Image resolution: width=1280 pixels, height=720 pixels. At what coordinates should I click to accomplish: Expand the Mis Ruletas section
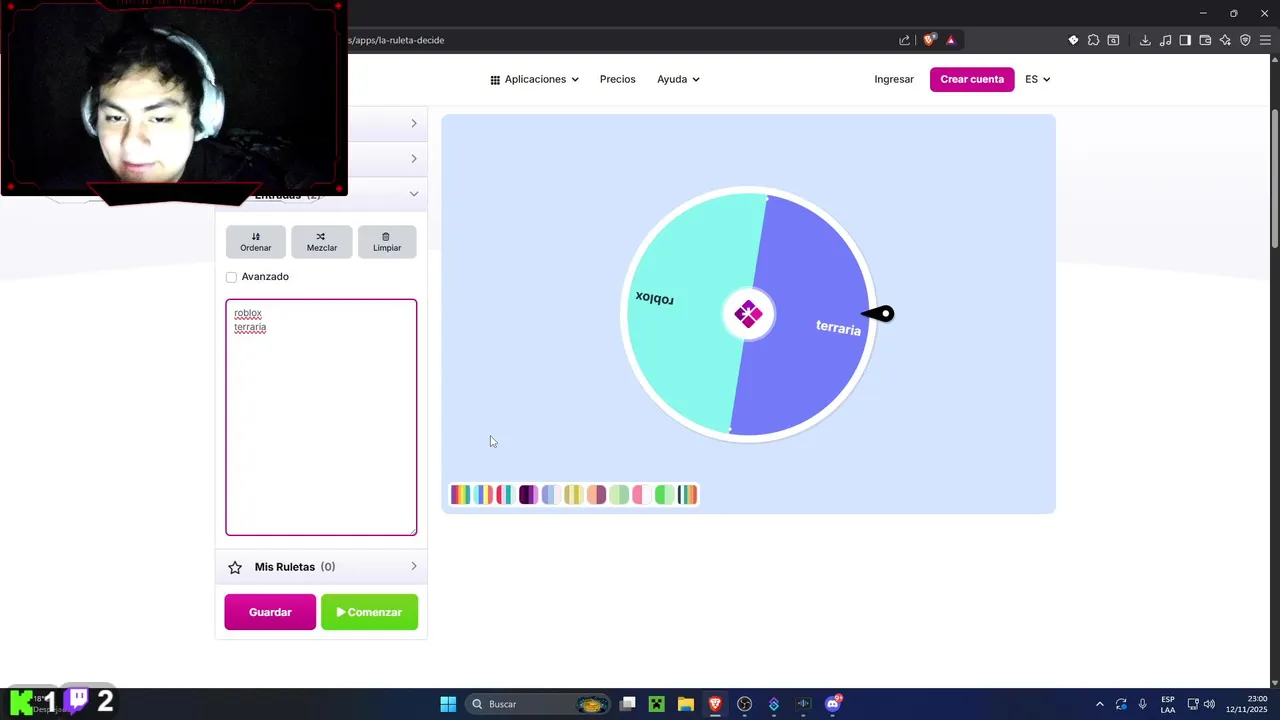321,567
